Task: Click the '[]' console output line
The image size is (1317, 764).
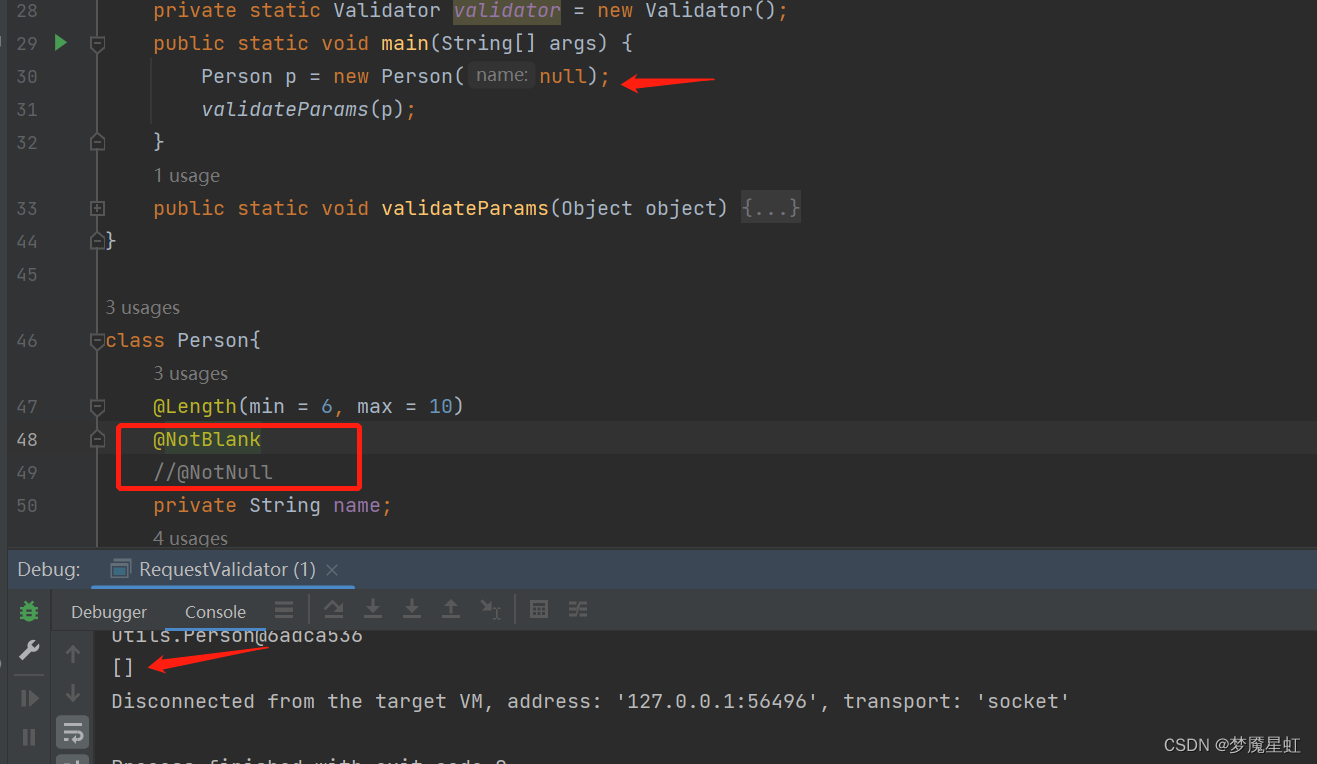Action: pyautogui.click(x=122, y=667)
